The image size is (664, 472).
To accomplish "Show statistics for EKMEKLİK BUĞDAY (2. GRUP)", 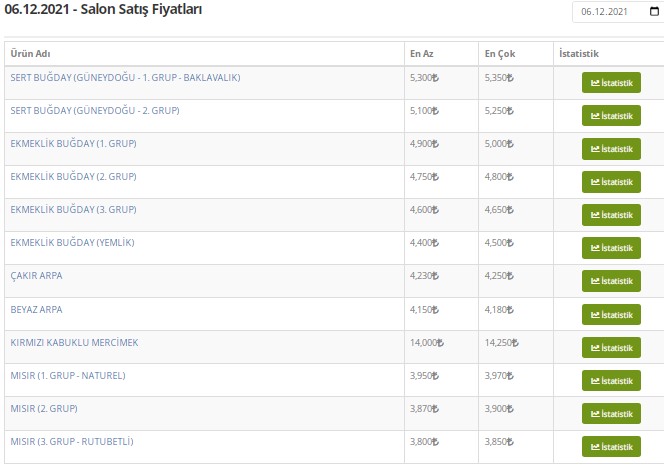I will 611,182.
